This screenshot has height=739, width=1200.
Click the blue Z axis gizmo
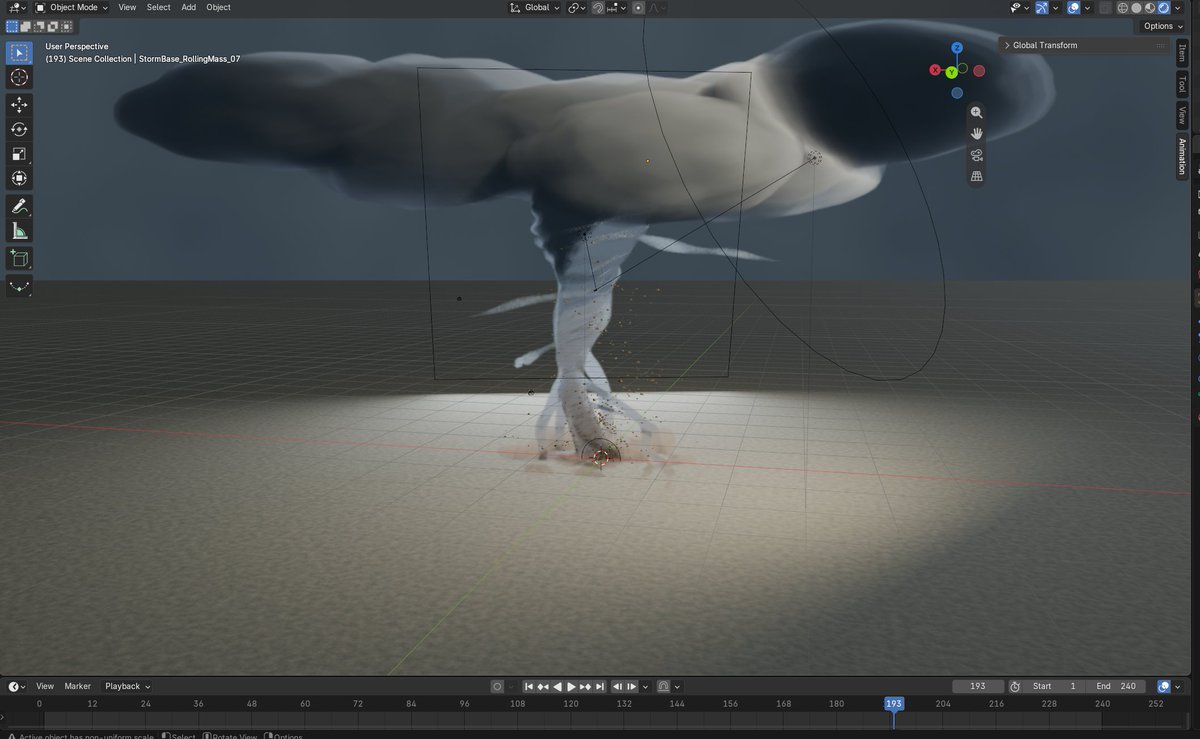[957, 48]
